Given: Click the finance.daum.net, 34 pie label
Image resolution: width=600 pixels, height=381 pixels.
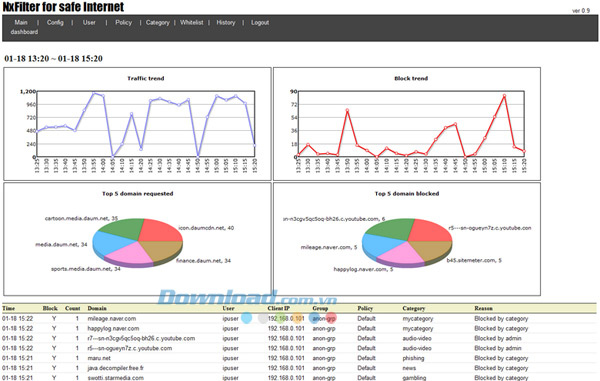Looking at the screenshot, I should [x=203, y=261].
